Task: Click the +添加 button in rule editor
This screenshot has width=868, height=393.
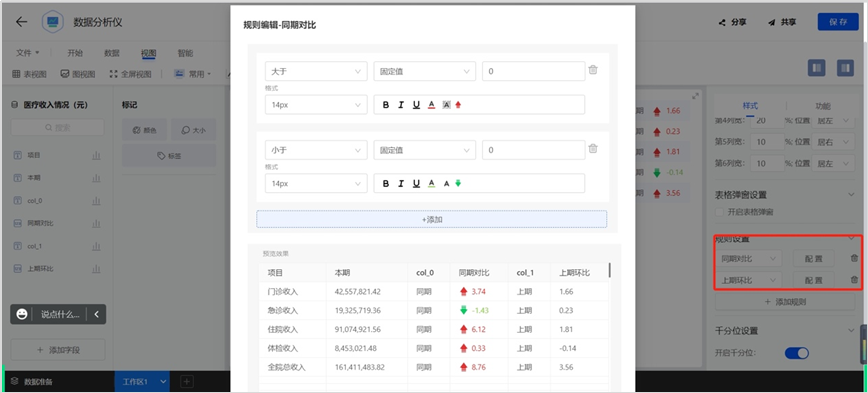Action: click(432, 219)
